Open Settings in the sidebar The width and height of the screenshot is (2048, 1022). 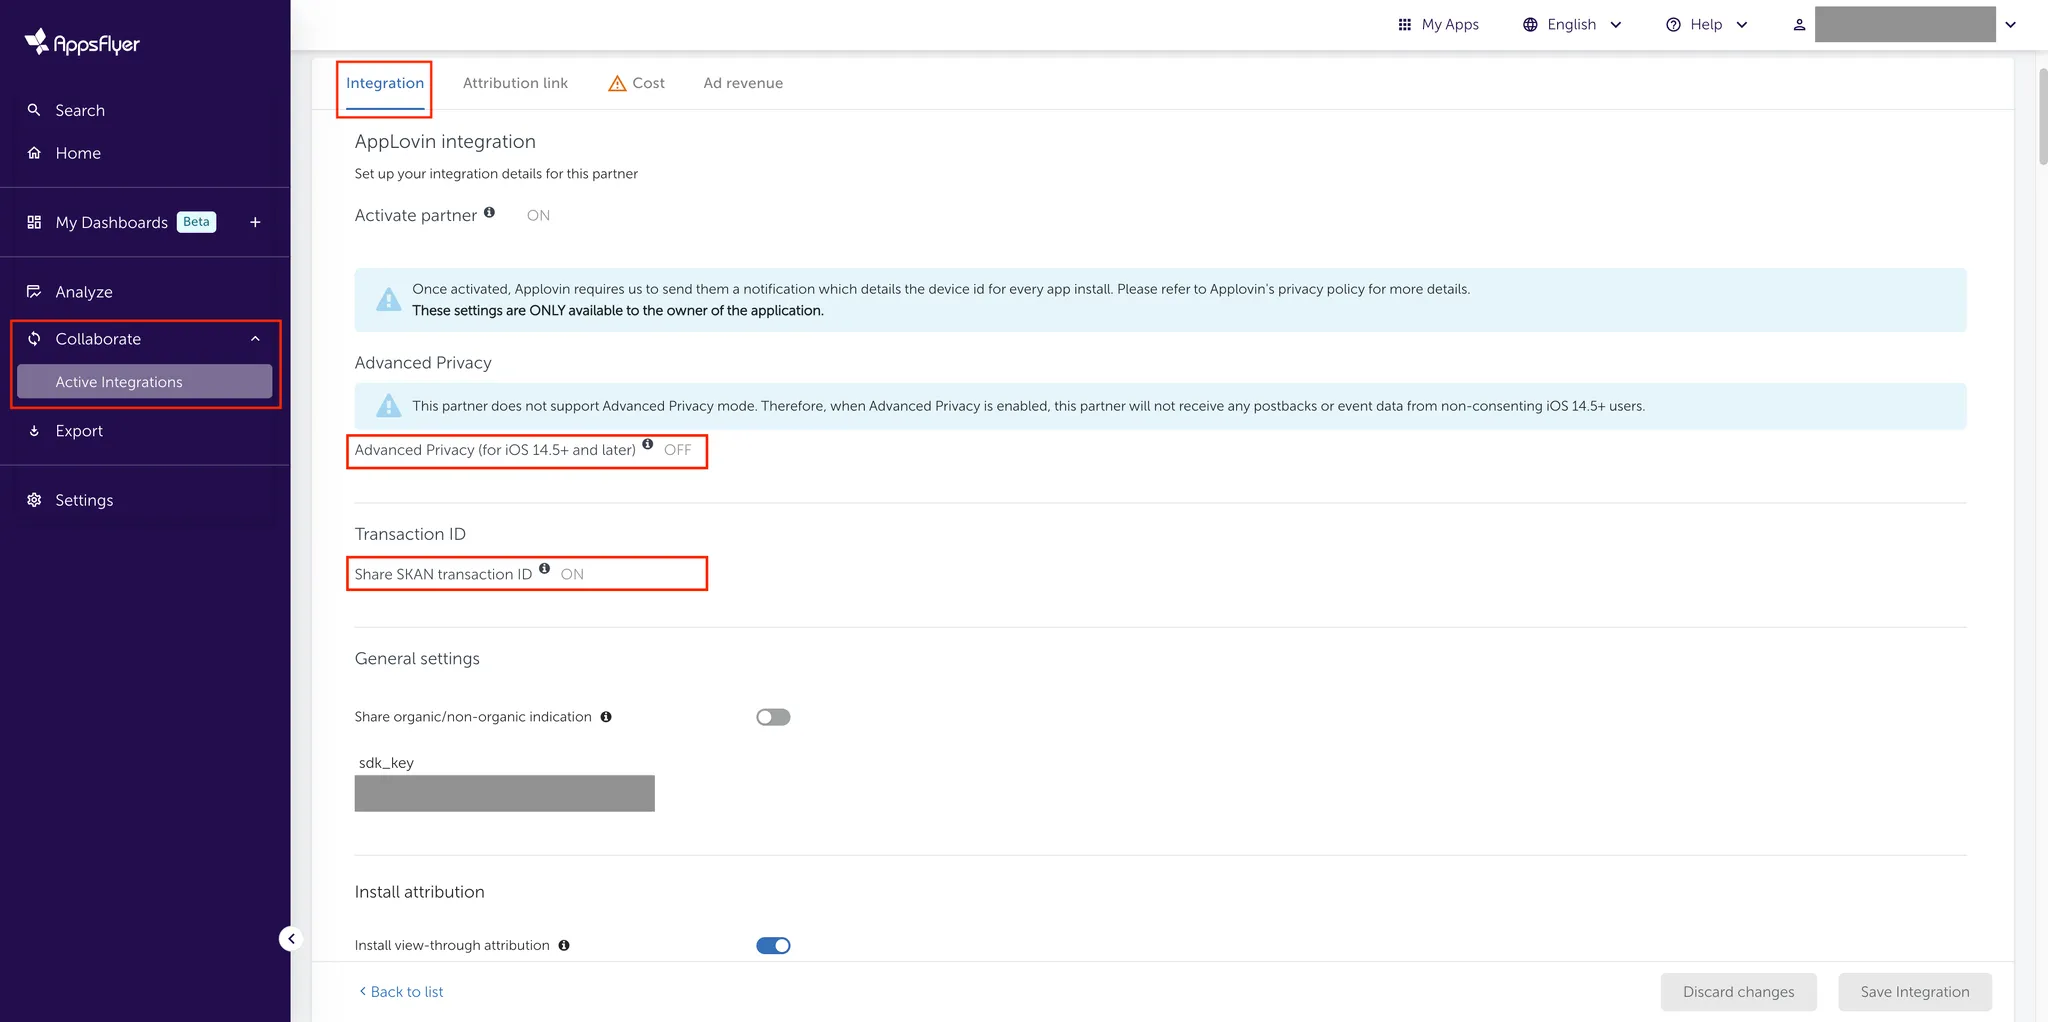(x=84, y=500)
